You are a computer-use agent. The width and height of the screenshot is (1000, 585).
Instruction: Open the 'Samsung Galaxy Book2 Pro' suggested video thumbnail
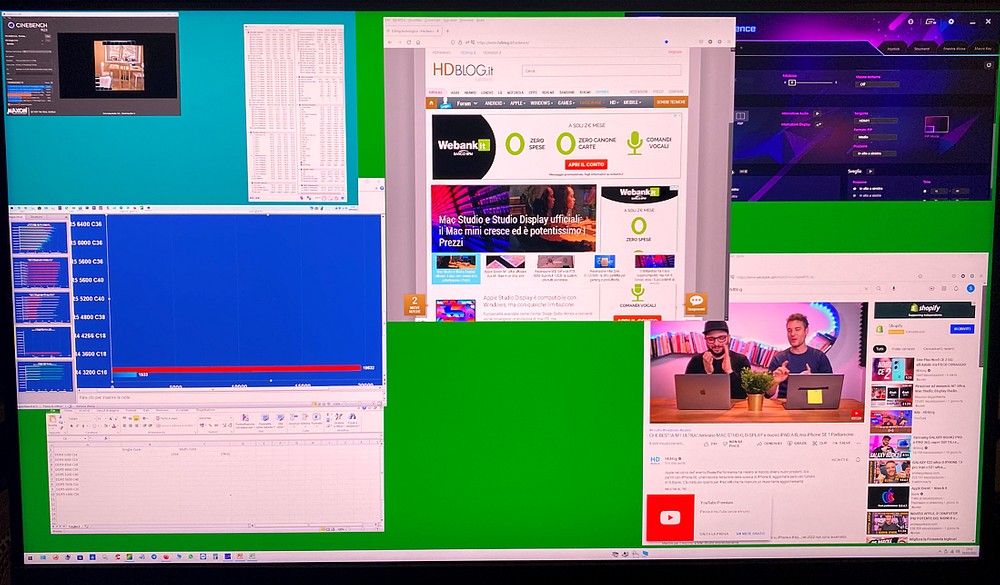891,448
